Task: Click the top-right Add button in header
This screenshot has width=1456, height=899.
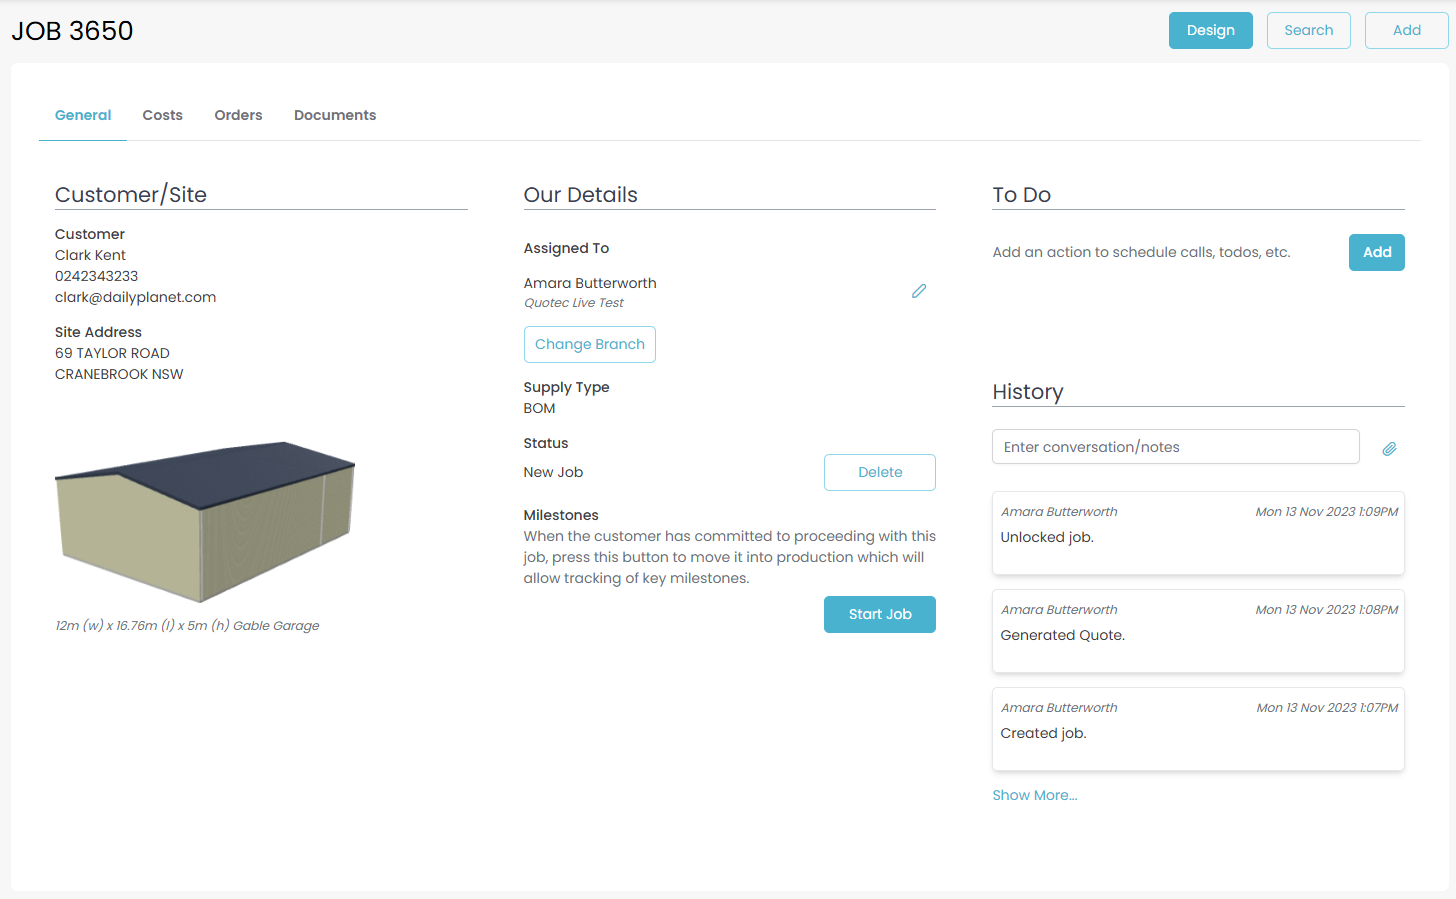Action: (1406, 30)
